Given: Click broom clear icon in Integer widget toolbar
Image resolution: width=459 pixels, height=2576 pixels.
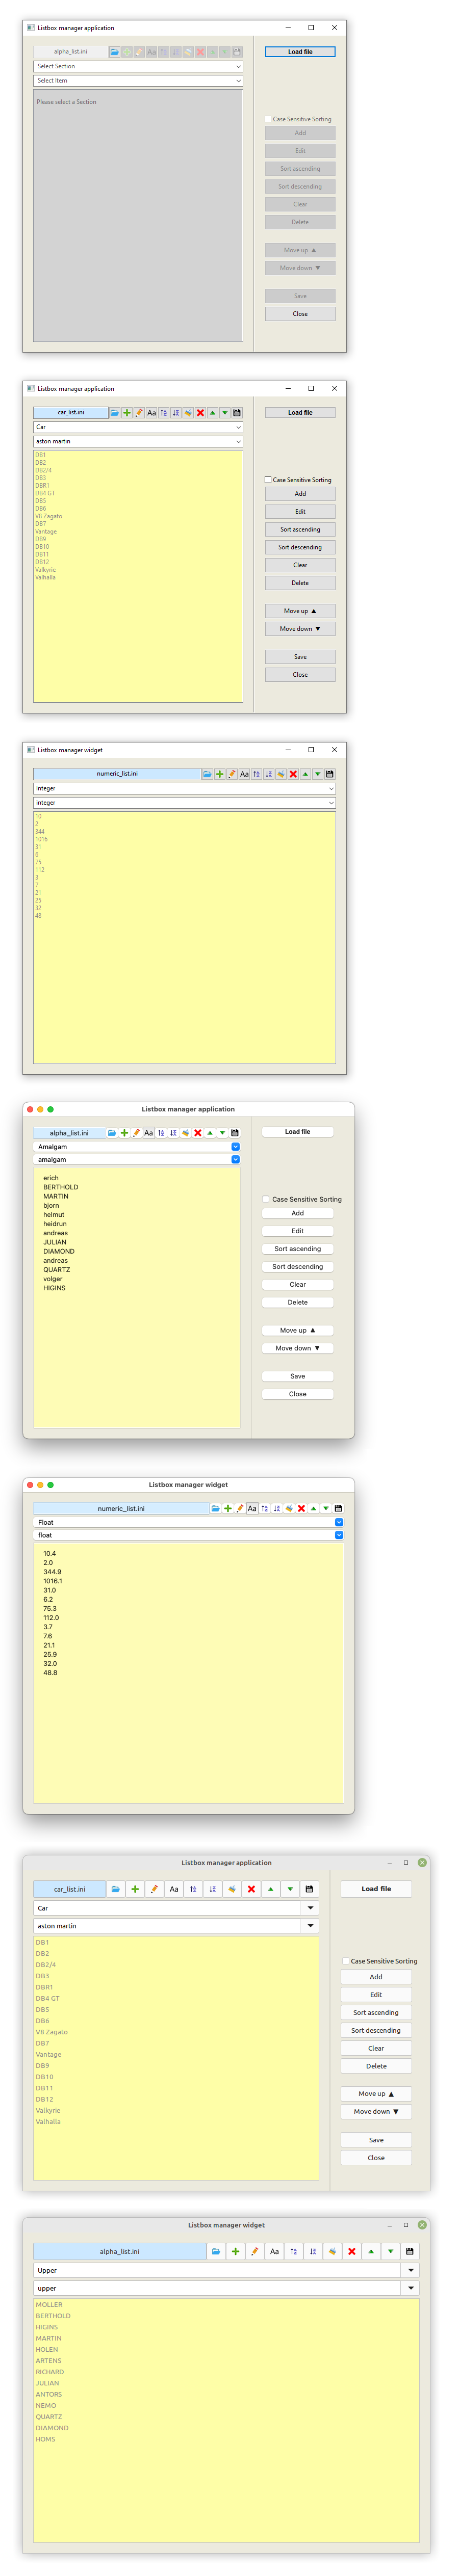Looking at the screenshot, I should [x=281, y=774].
